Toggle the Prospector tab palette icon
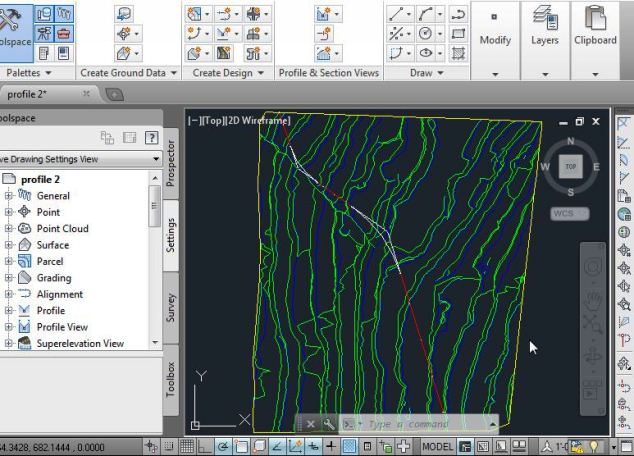The height and width of the screenshot is (456, 634). pyautogui.click(x=44, y=14)
